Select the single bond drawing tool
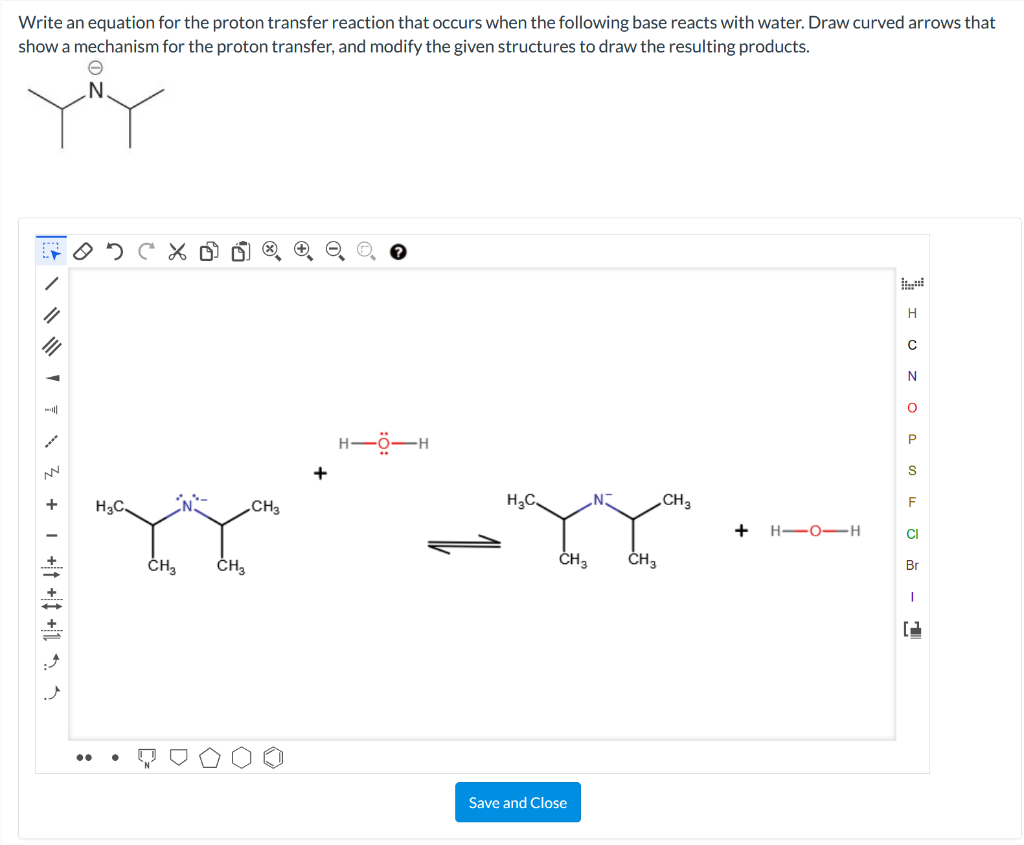 click(x=51, y=284)
